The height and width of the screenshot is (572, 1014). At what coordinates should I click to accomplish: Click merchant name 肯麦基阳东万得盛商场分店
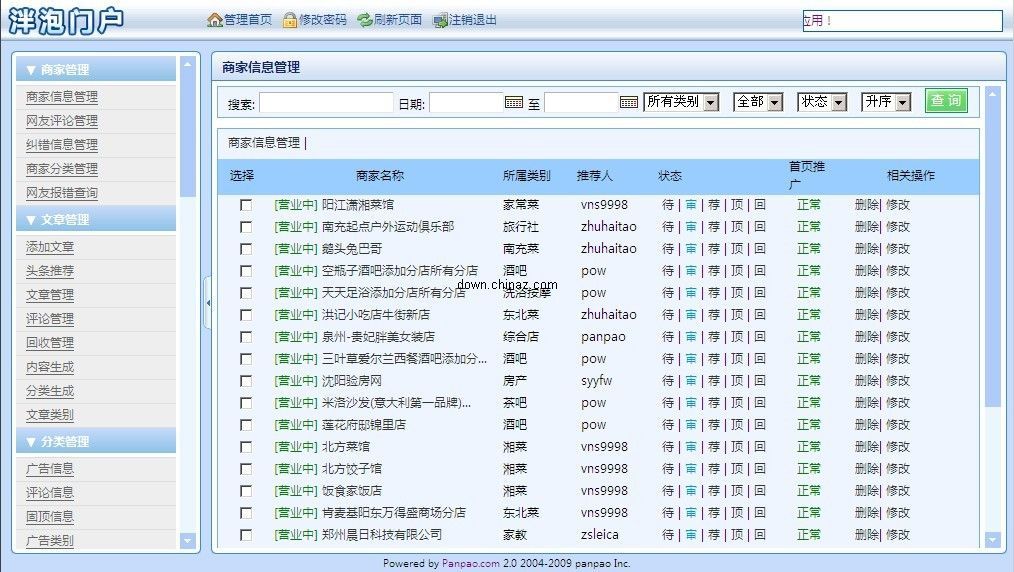[394, 513]
